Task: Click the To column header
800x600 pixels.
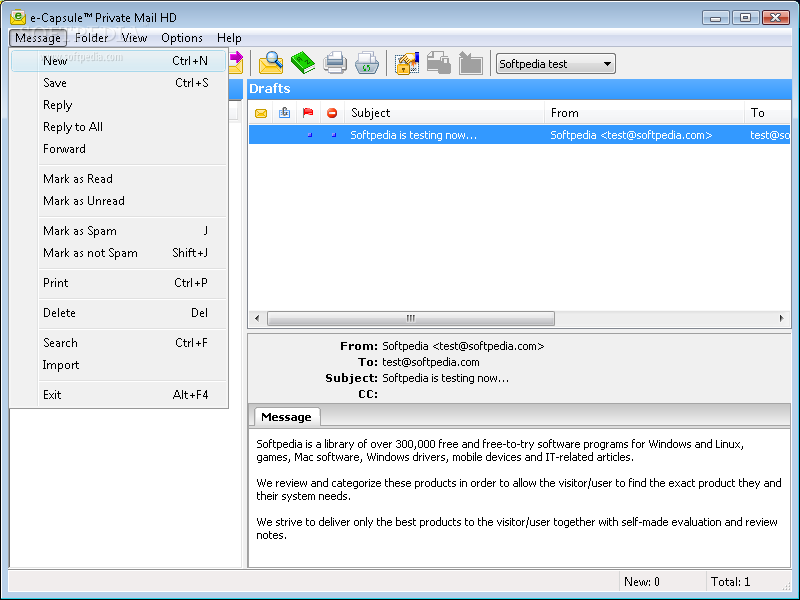Action: pos(768,113)
